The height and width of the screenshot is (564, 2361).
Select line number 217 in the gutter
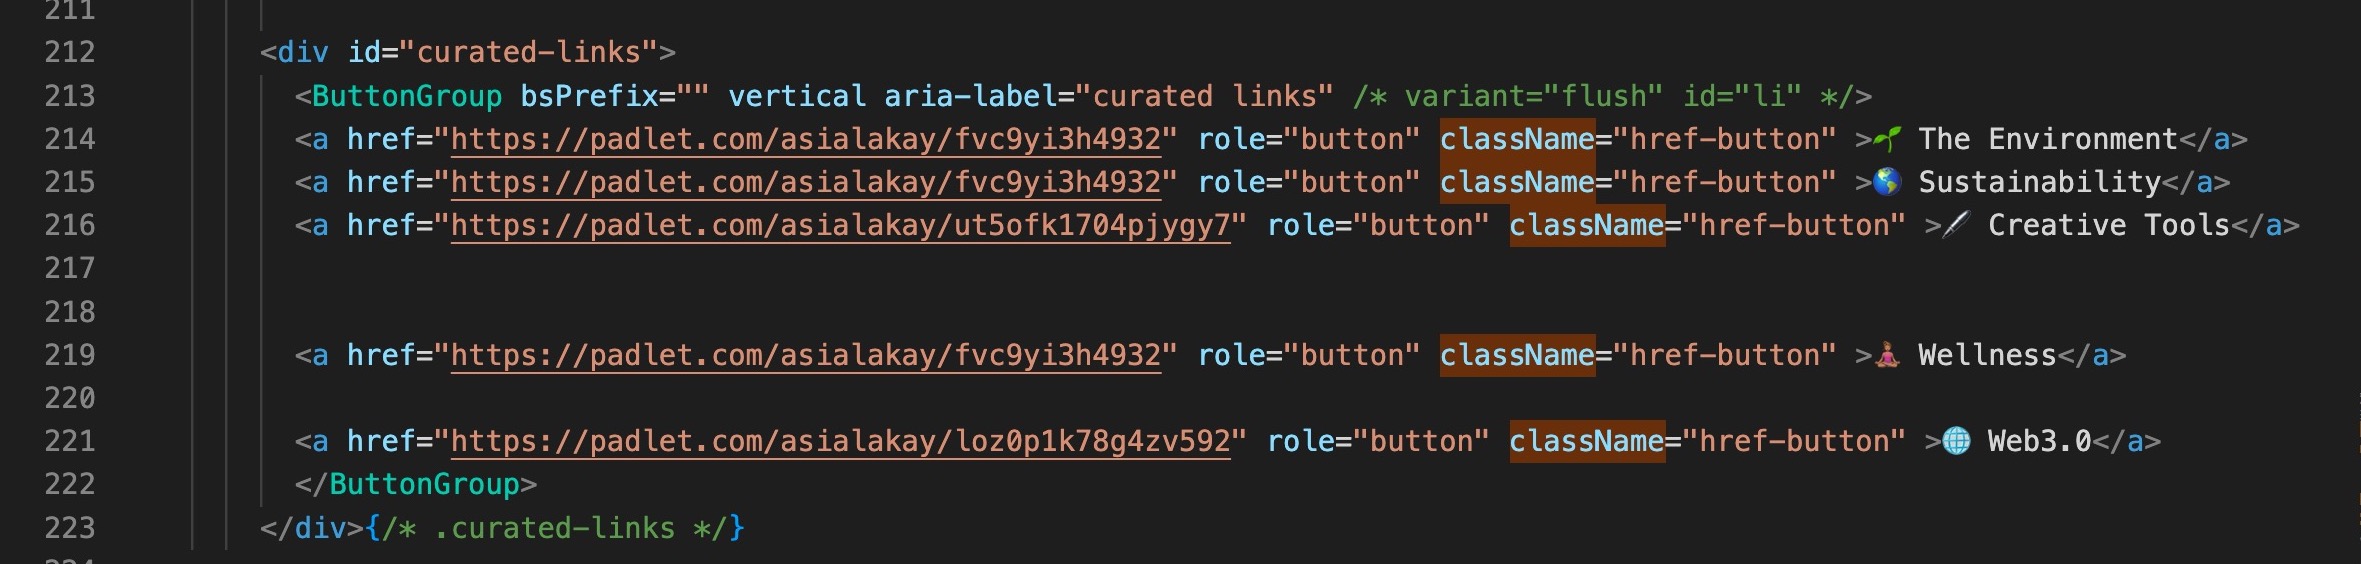pyautogui.click(x=70, y=269)
